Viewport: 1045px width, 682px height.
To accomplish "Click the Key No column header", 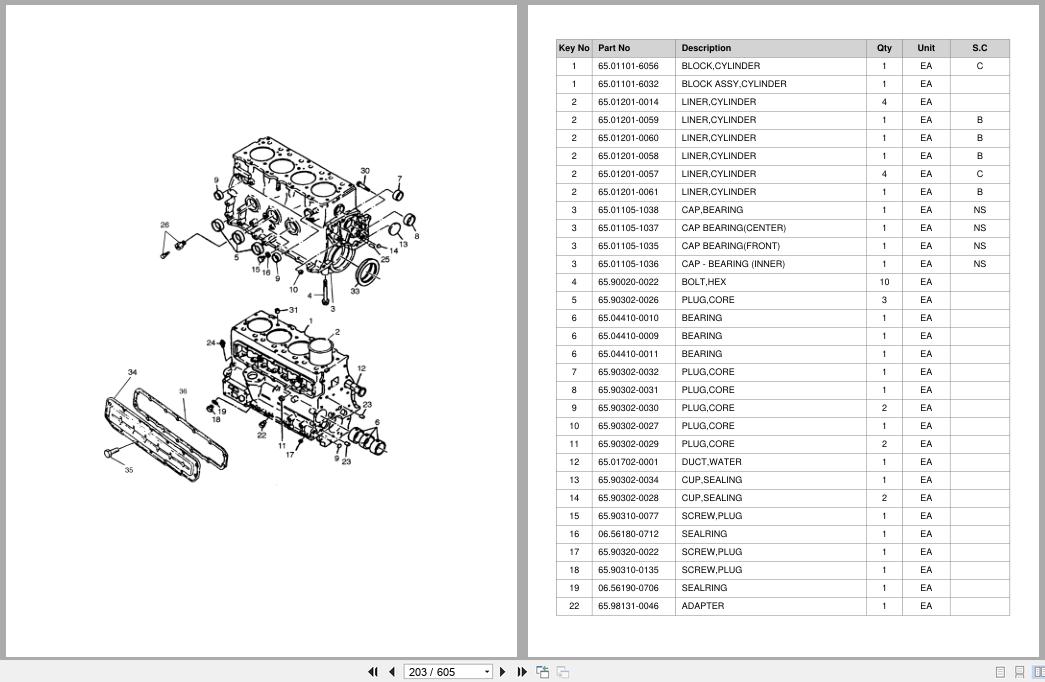I will [x=574, y=48].
